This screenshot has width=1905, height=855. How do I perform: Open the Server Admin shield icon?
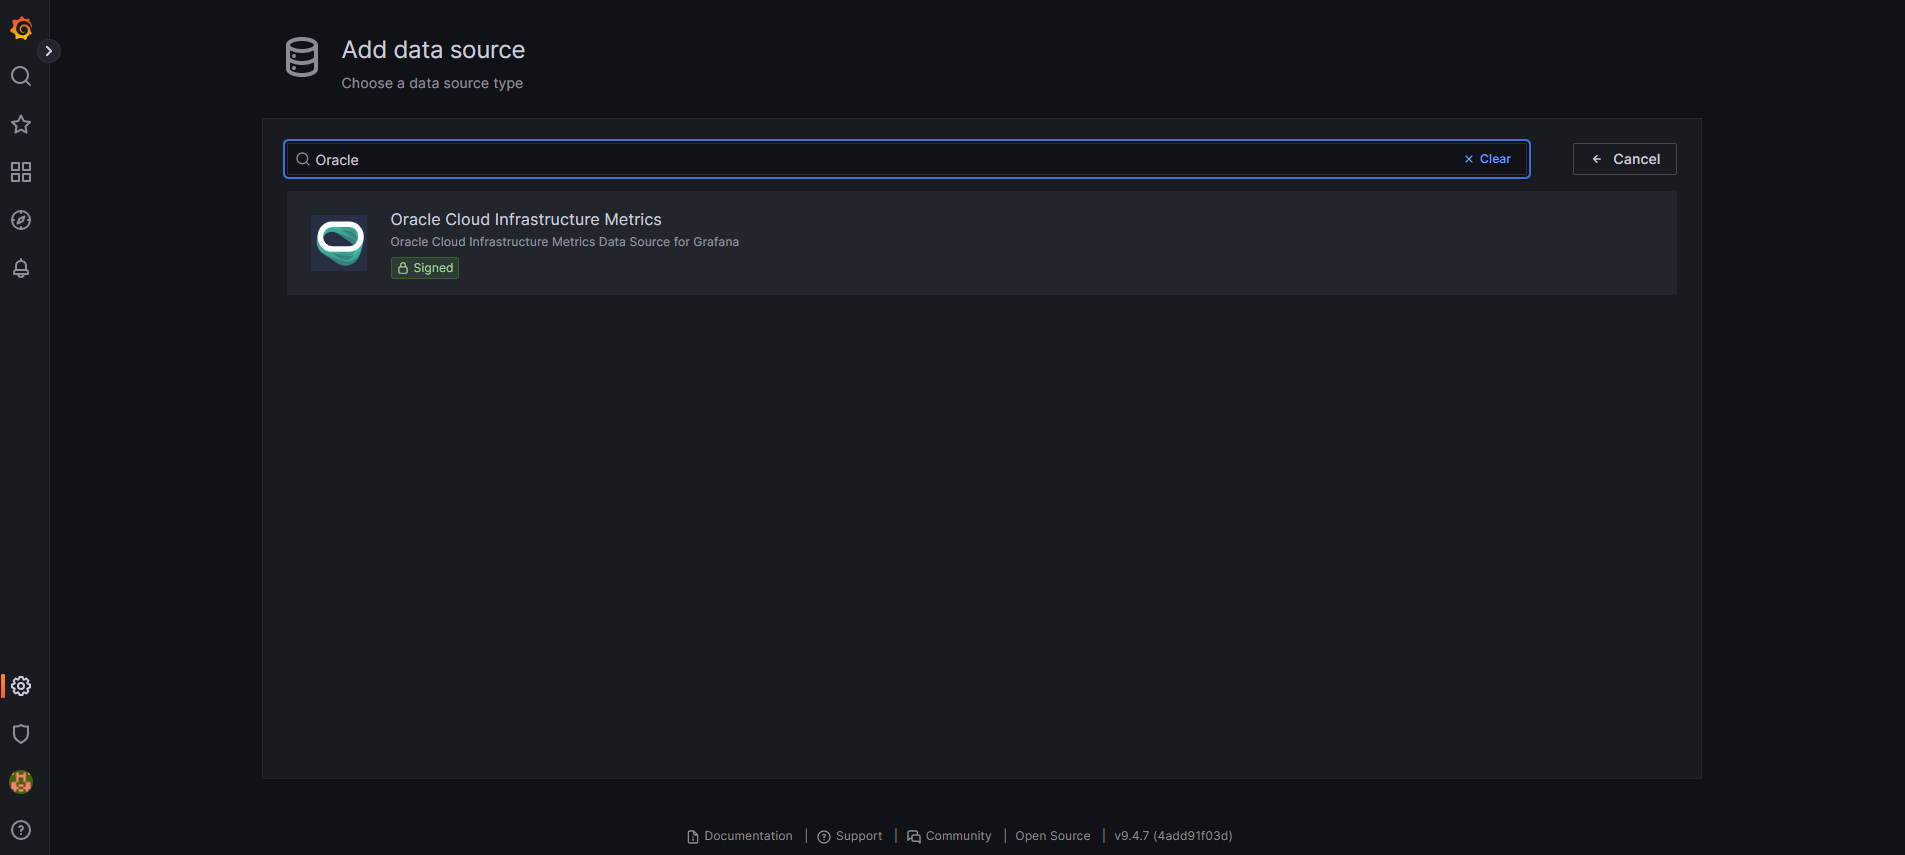(21, 734)
